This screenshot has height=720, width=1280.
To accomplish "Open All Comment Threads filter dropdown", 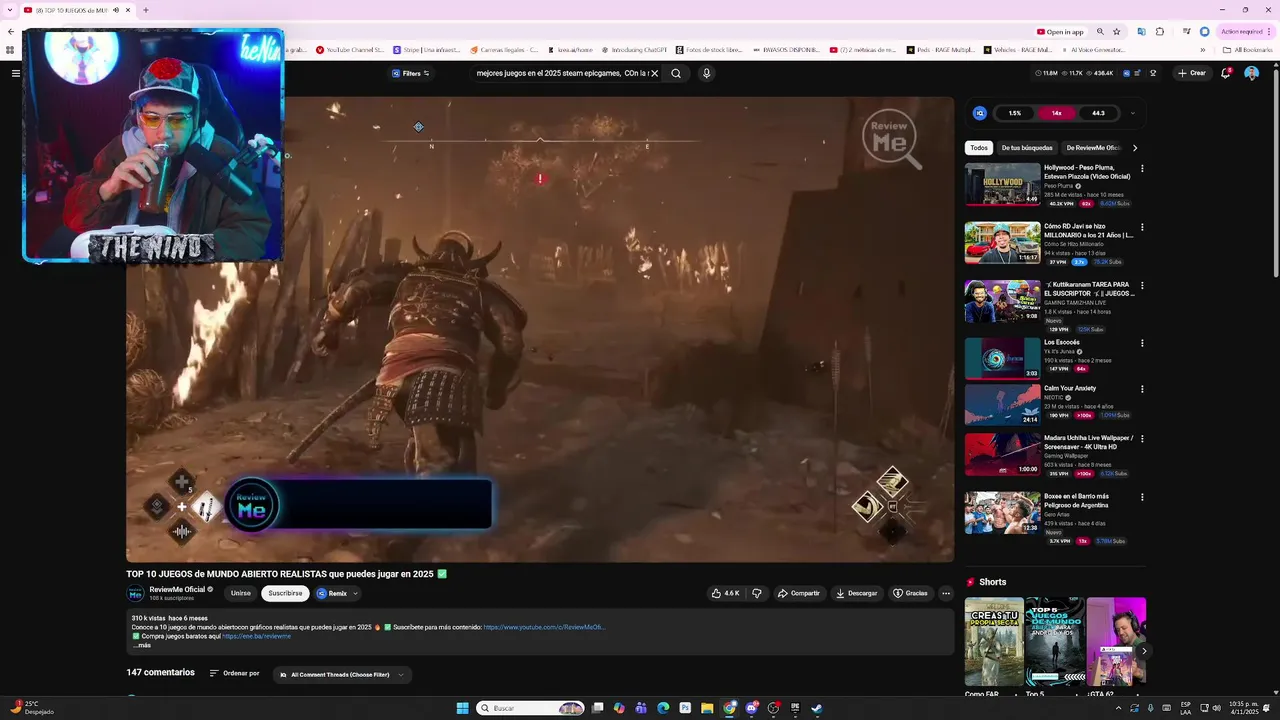I will tap(342, 674).
